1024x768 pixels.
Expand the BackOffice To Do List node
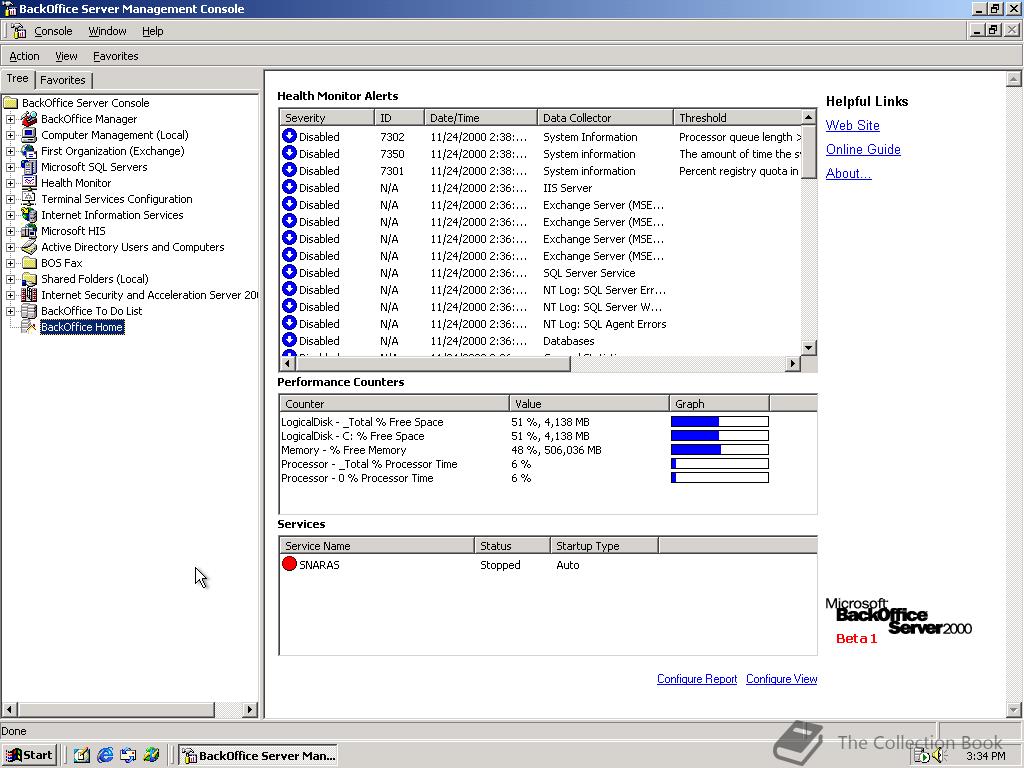10,311
